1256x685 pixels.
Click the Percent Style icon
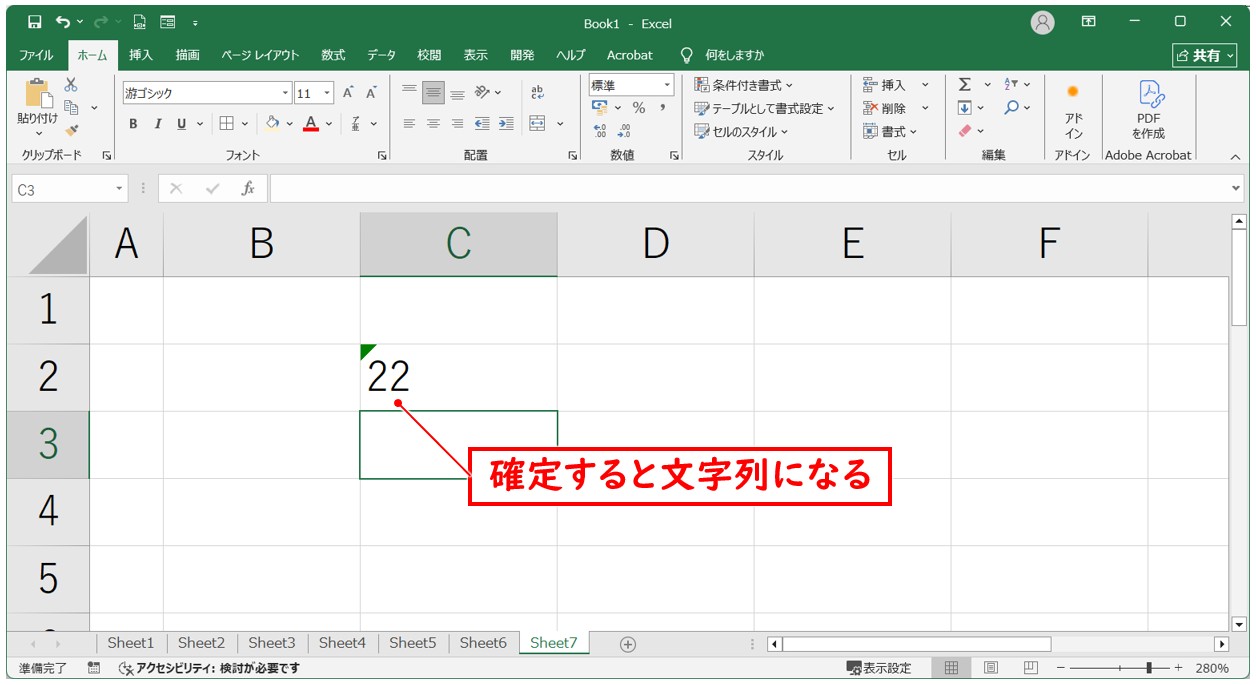638,108
